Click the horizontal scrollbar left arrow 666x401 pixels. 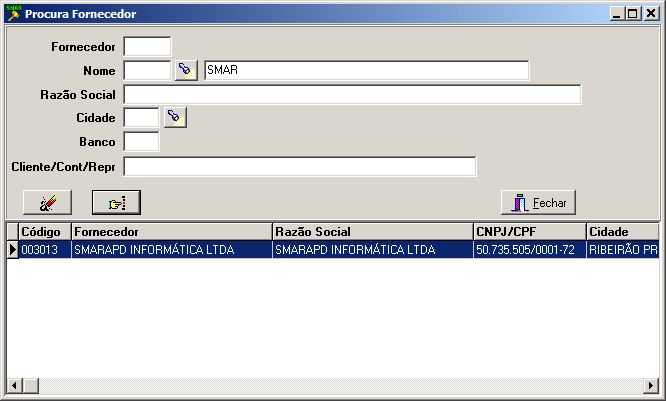(14, 386)
